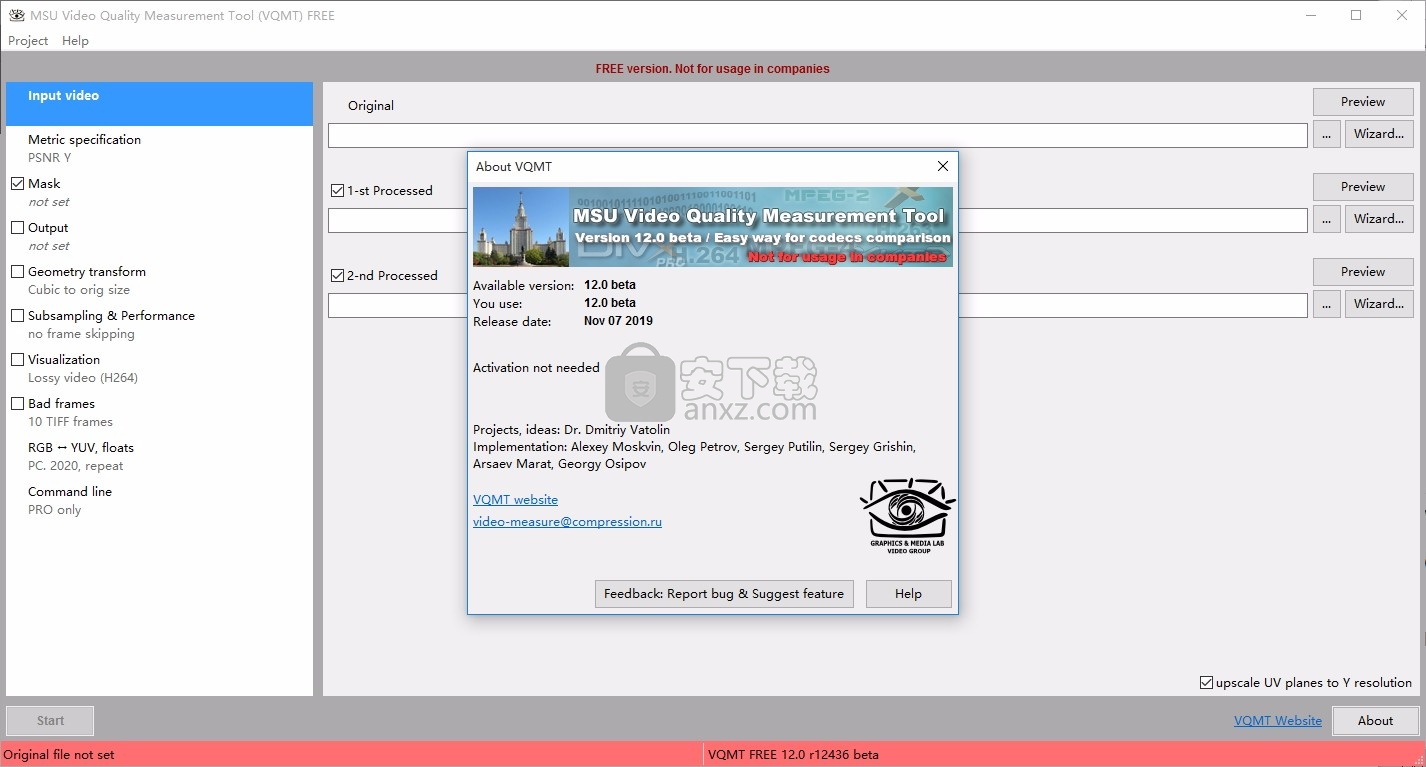
Task: Click 'Nov 07 2019' release date text
Action: point(618,321)
